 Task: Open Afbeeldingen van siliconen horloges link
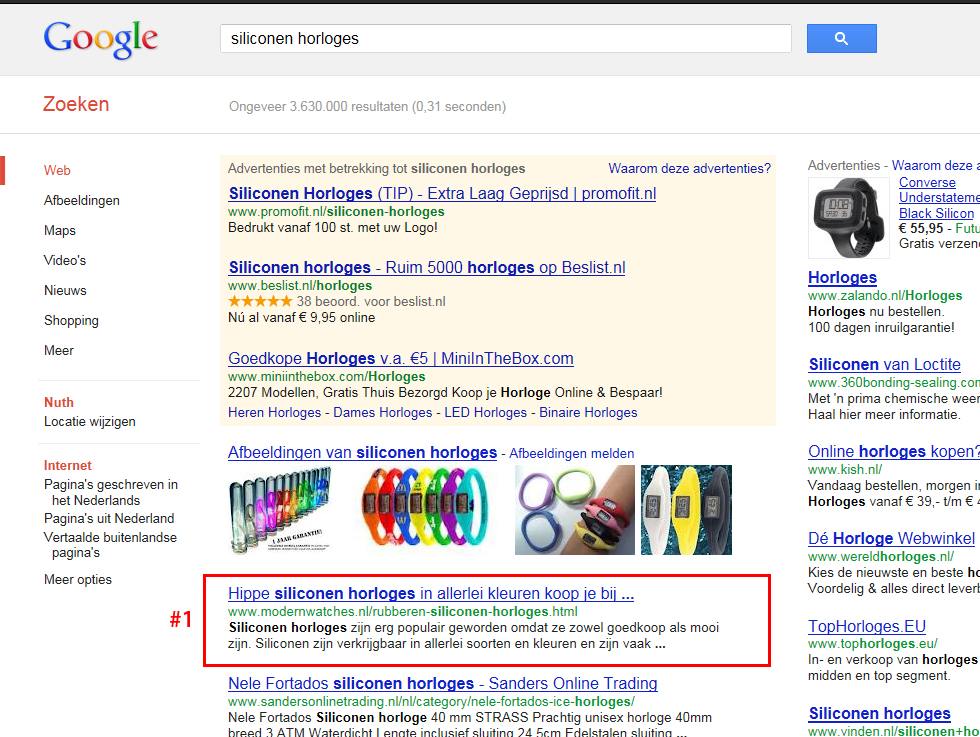click(x=362, y=453)
